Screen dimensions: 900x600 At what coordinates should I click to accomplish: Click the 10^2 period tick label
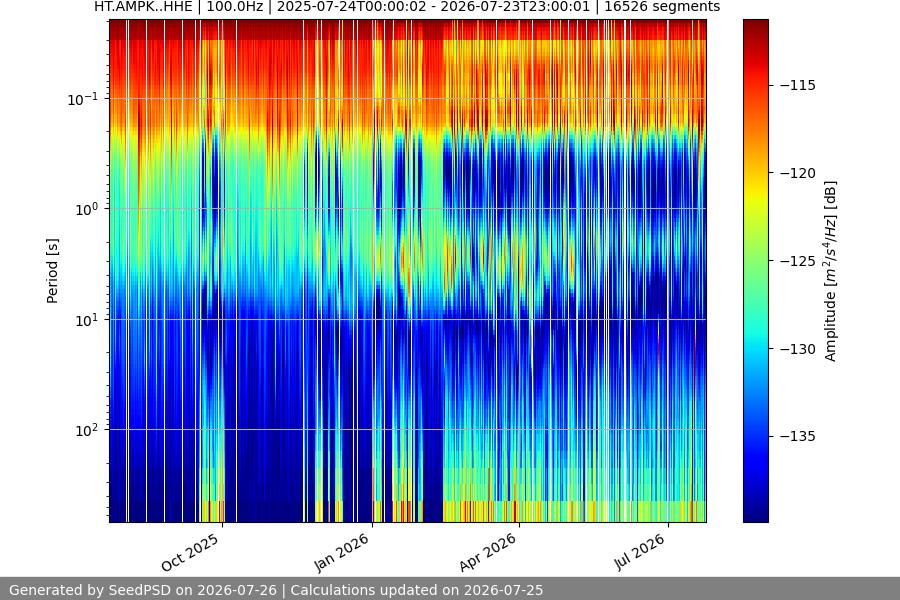[86, 430]
